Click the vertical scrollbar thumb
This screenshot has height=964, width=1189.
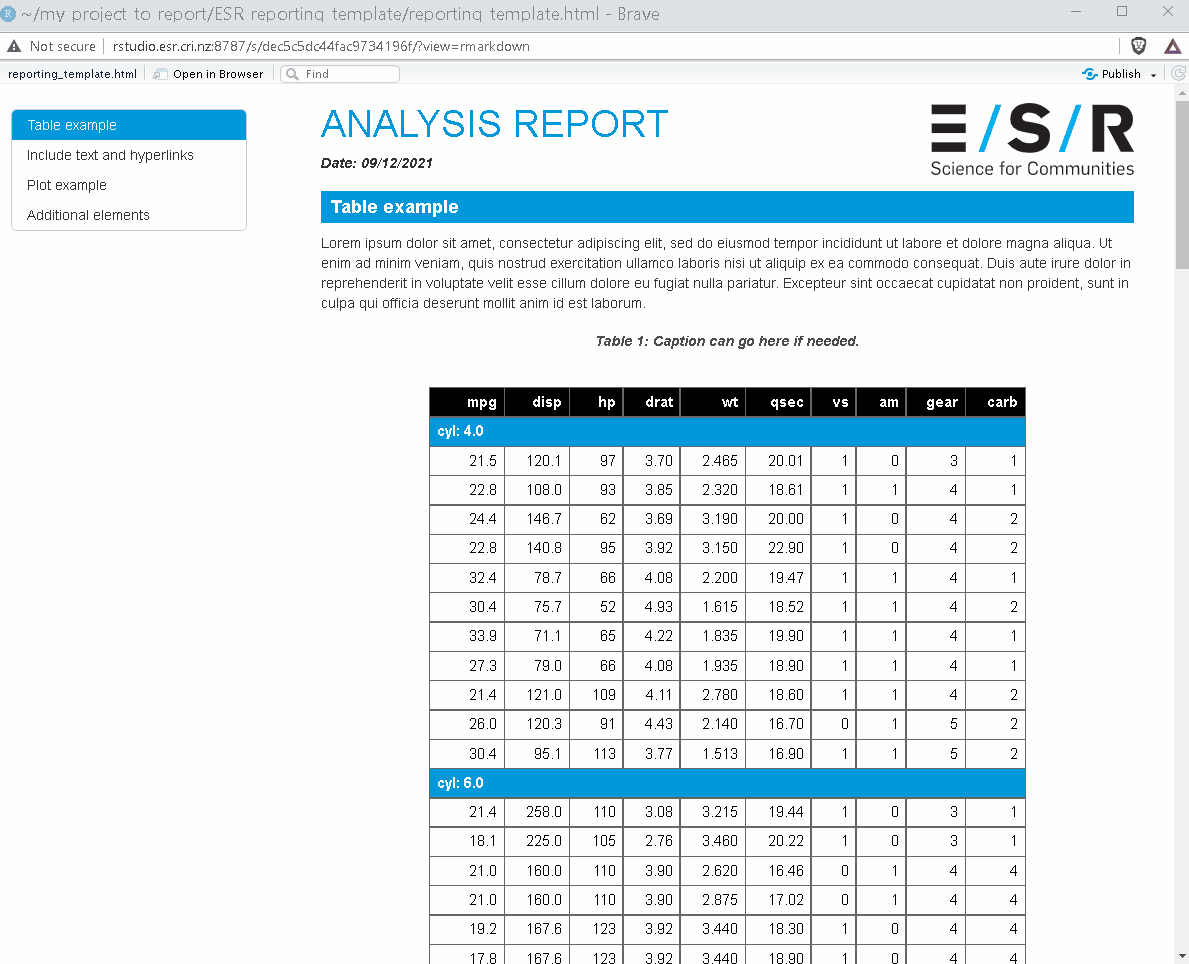[x=1182, y=184]
